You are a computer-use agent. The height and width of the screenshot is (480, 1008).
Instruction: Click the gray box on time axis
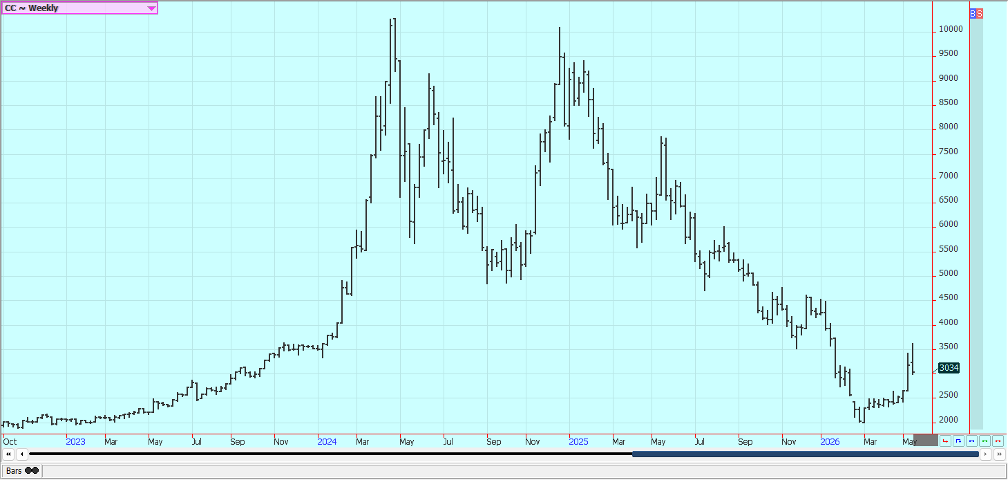[925, 440]
